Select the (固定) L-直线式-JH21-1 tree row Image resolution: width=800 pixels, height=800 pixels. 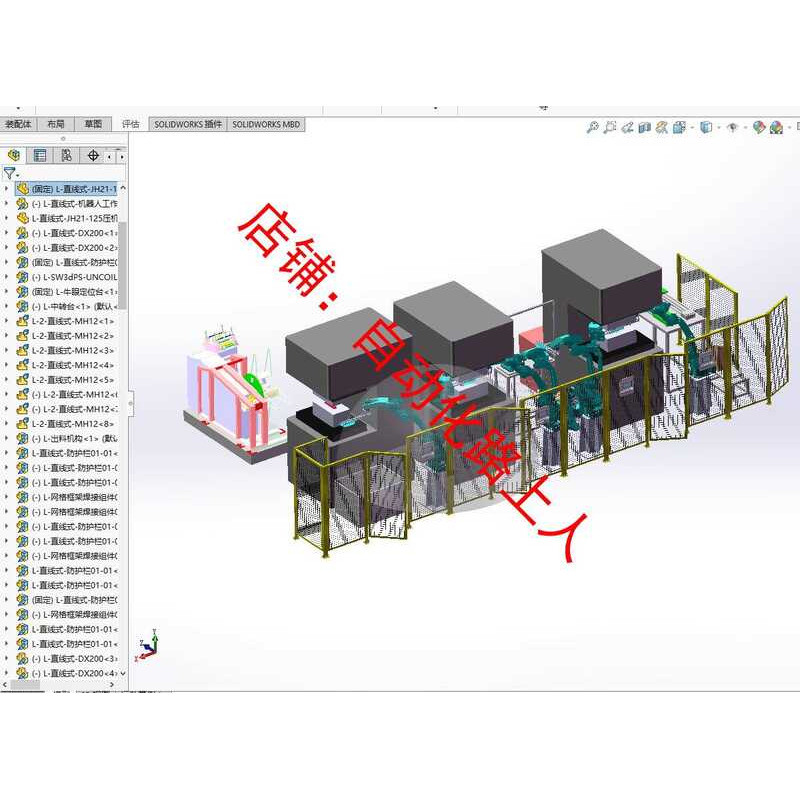click(x=66, y=189)
